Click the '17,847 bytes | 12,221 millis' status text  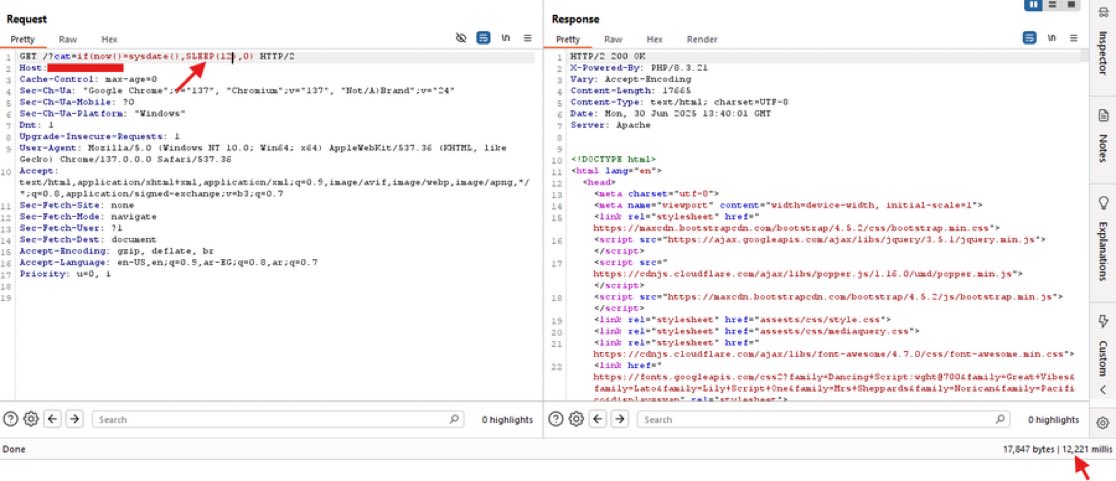tap(1057, 449)
